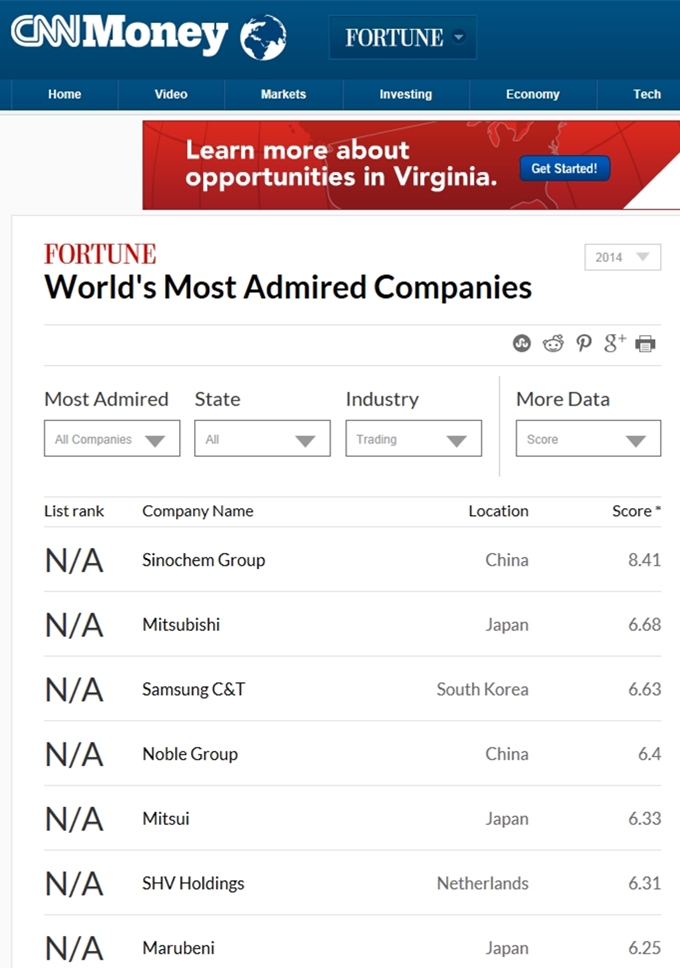Click the CNN Money globe logo
Screen dimensions: 680x968
[x=264, y=37]
